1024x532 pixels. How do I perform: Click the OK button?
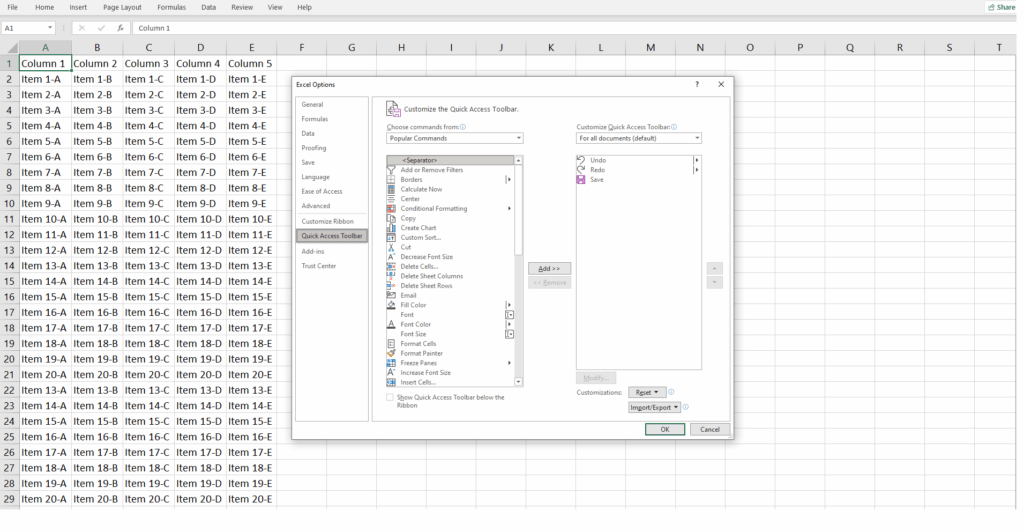point(665,430)
